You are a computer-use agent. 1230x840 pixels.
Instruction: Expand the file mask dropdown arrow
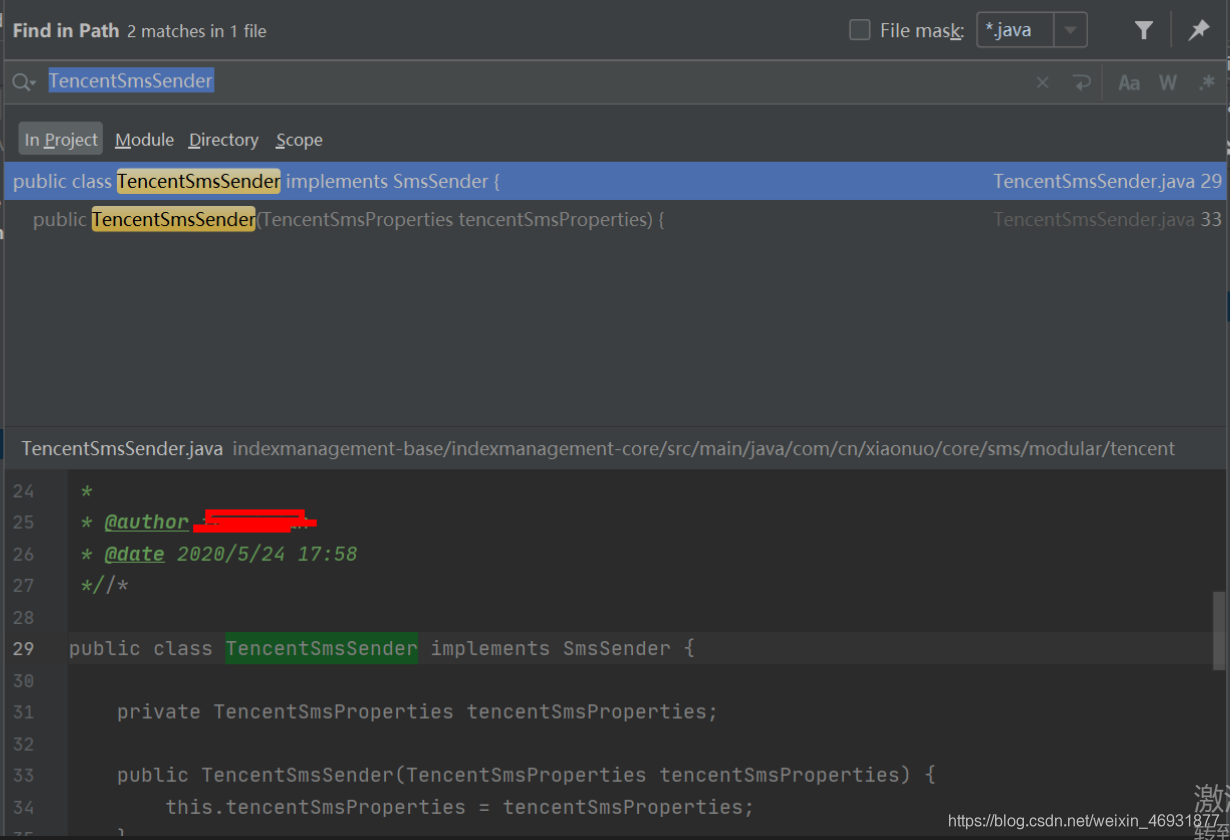click(1070, 30)
